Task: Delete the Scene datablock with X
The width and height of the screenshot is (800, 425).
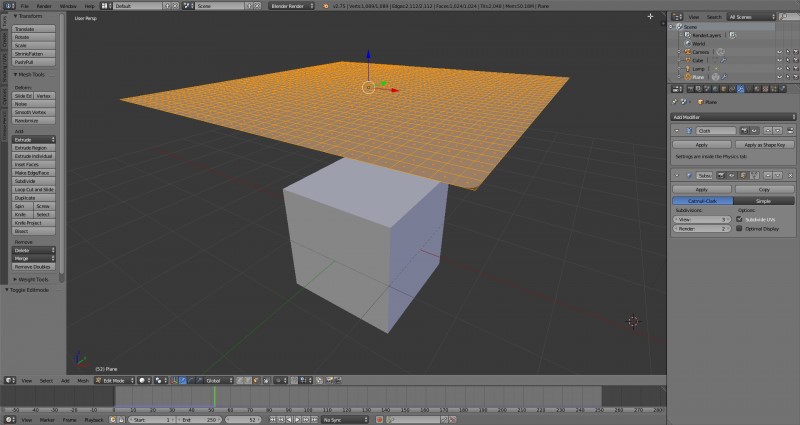Action: (257, 6)
